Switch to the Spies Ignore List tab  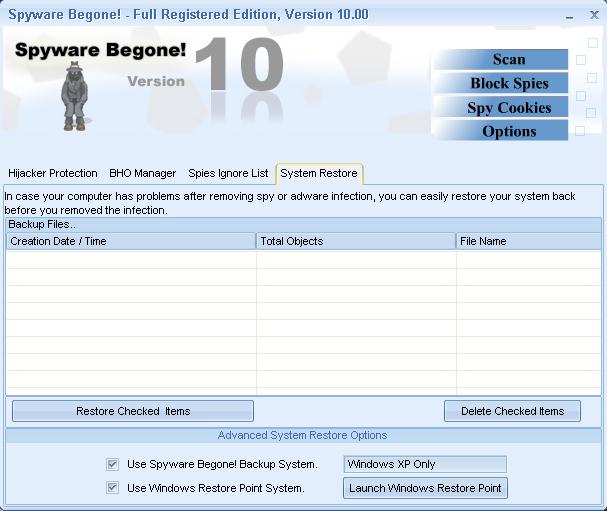coord(228,173)
